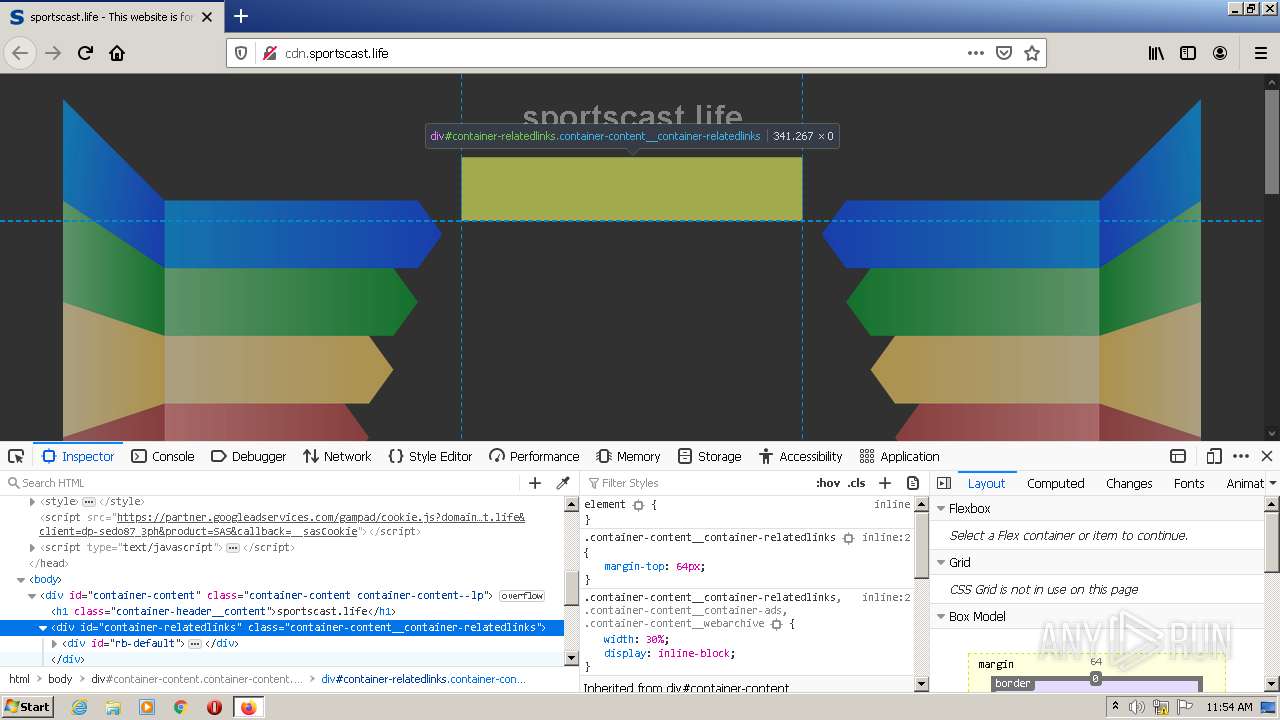This screenshot has height=720, width=1280.
Task: Collapse the body node
Action: 20,580
